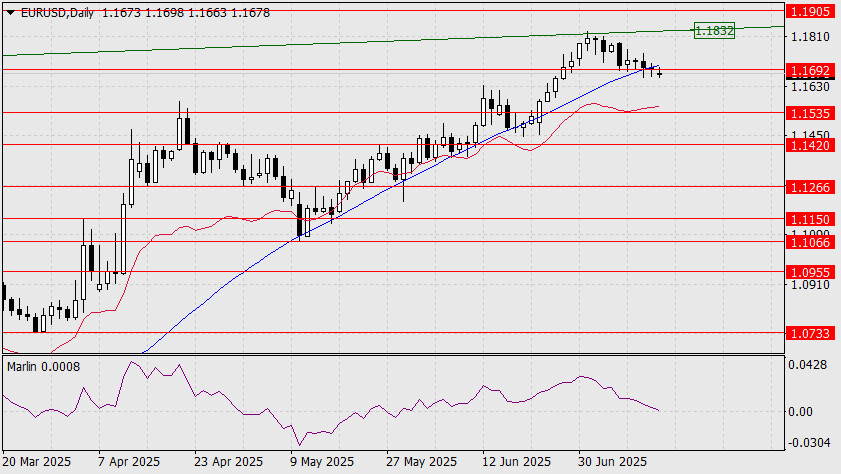The height and width of the screenshot is (474, 841).
Task: Select the 1.1266 price level label
Action: tap(811, 187)
